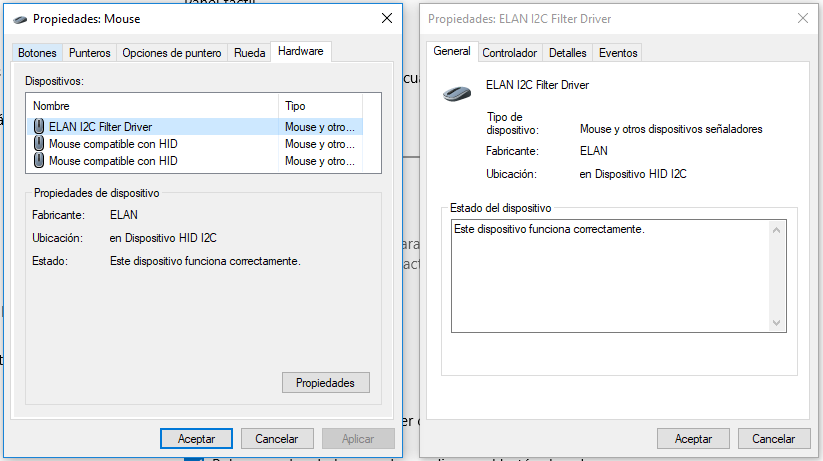Click Cancelar in Mouse properties window

pyautogui.click(x=277, y=438)
